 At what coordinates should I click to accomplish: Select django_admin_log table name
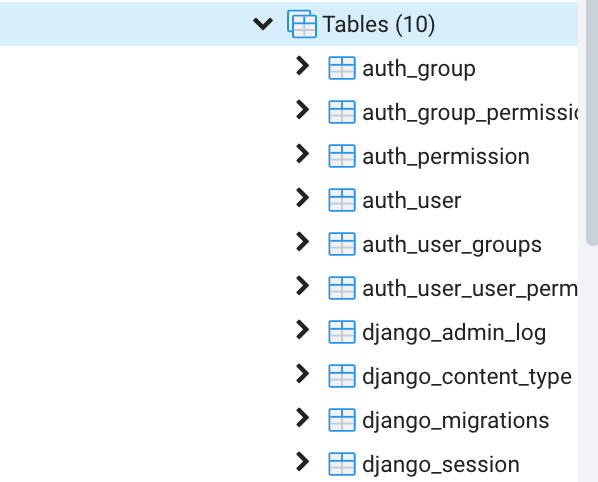click(x=454, y=333)
